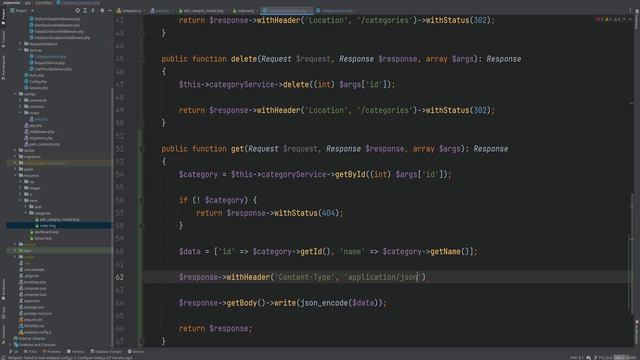This screenshot has width=640, height=360.
Task: Fold the delete function at line 45
Action: pos(141,59)
